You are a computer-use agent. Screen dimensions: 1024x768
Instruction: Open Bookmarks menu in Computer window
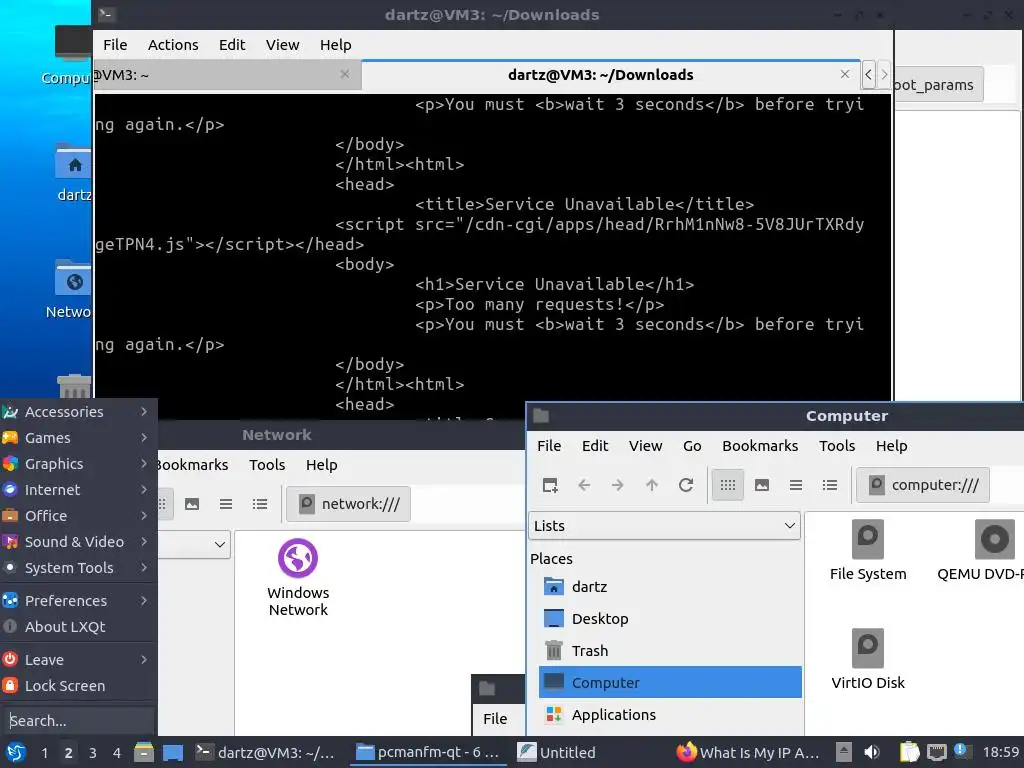pos(760,446)
